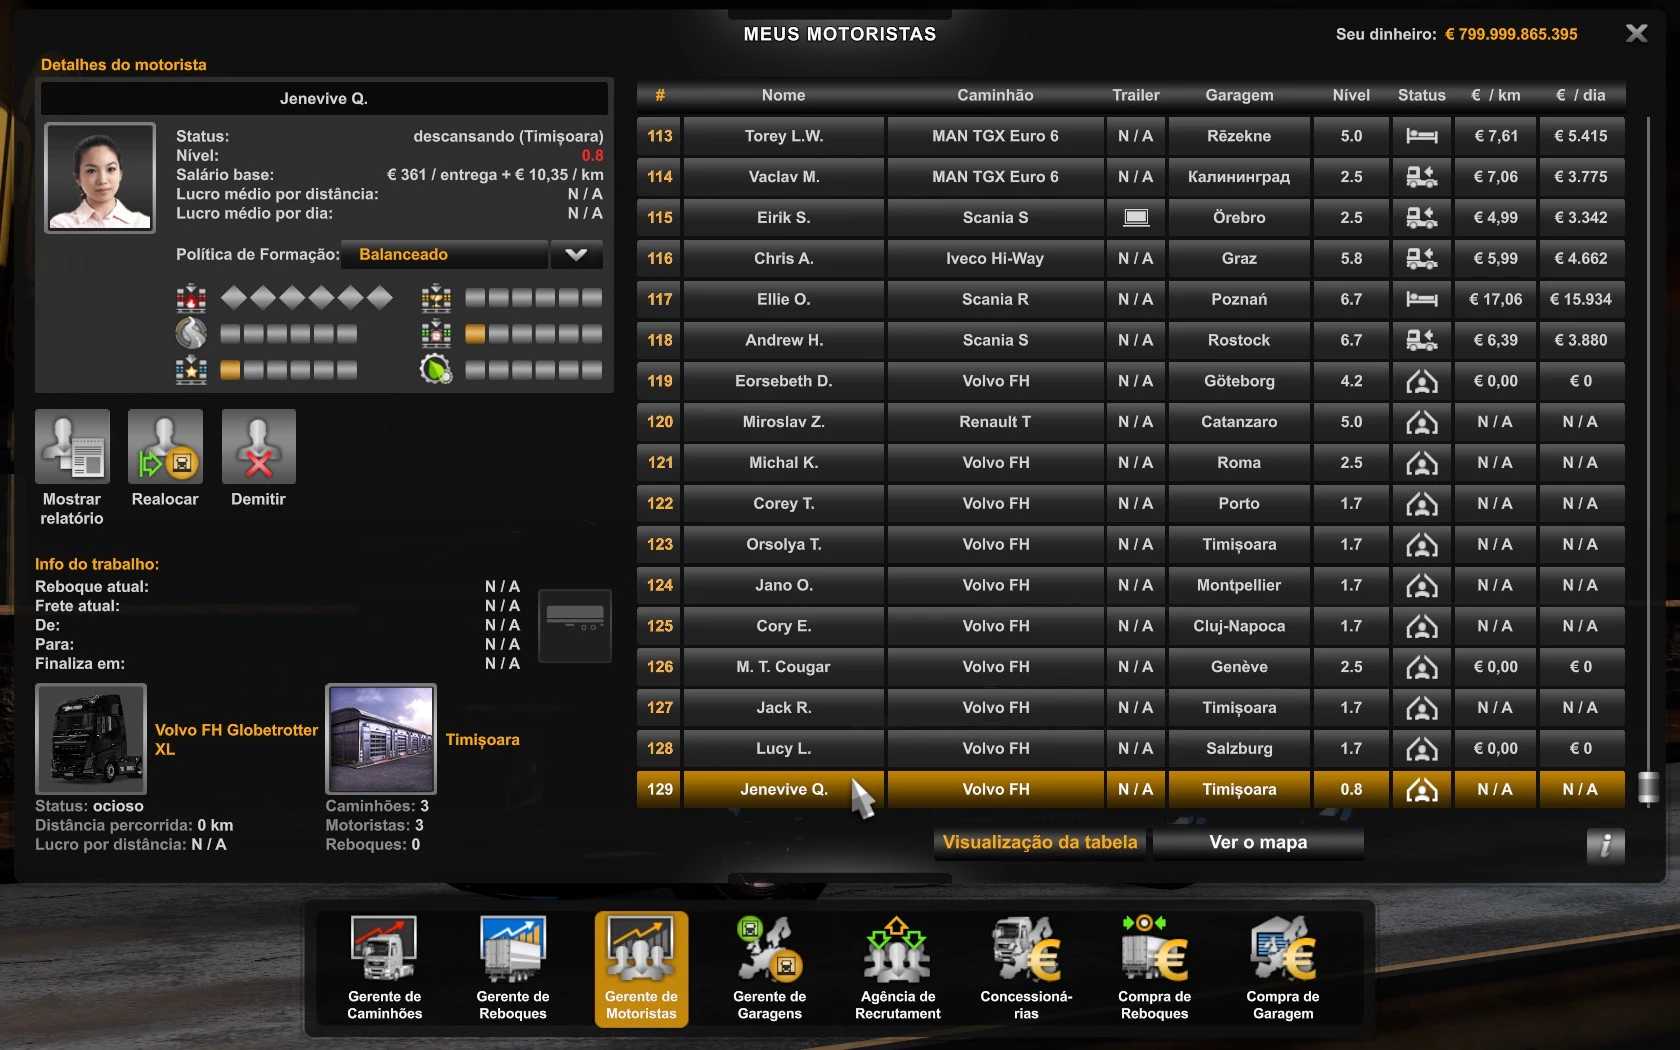
Task: Click the driver list scrollbar handle
Action: 1648,788
